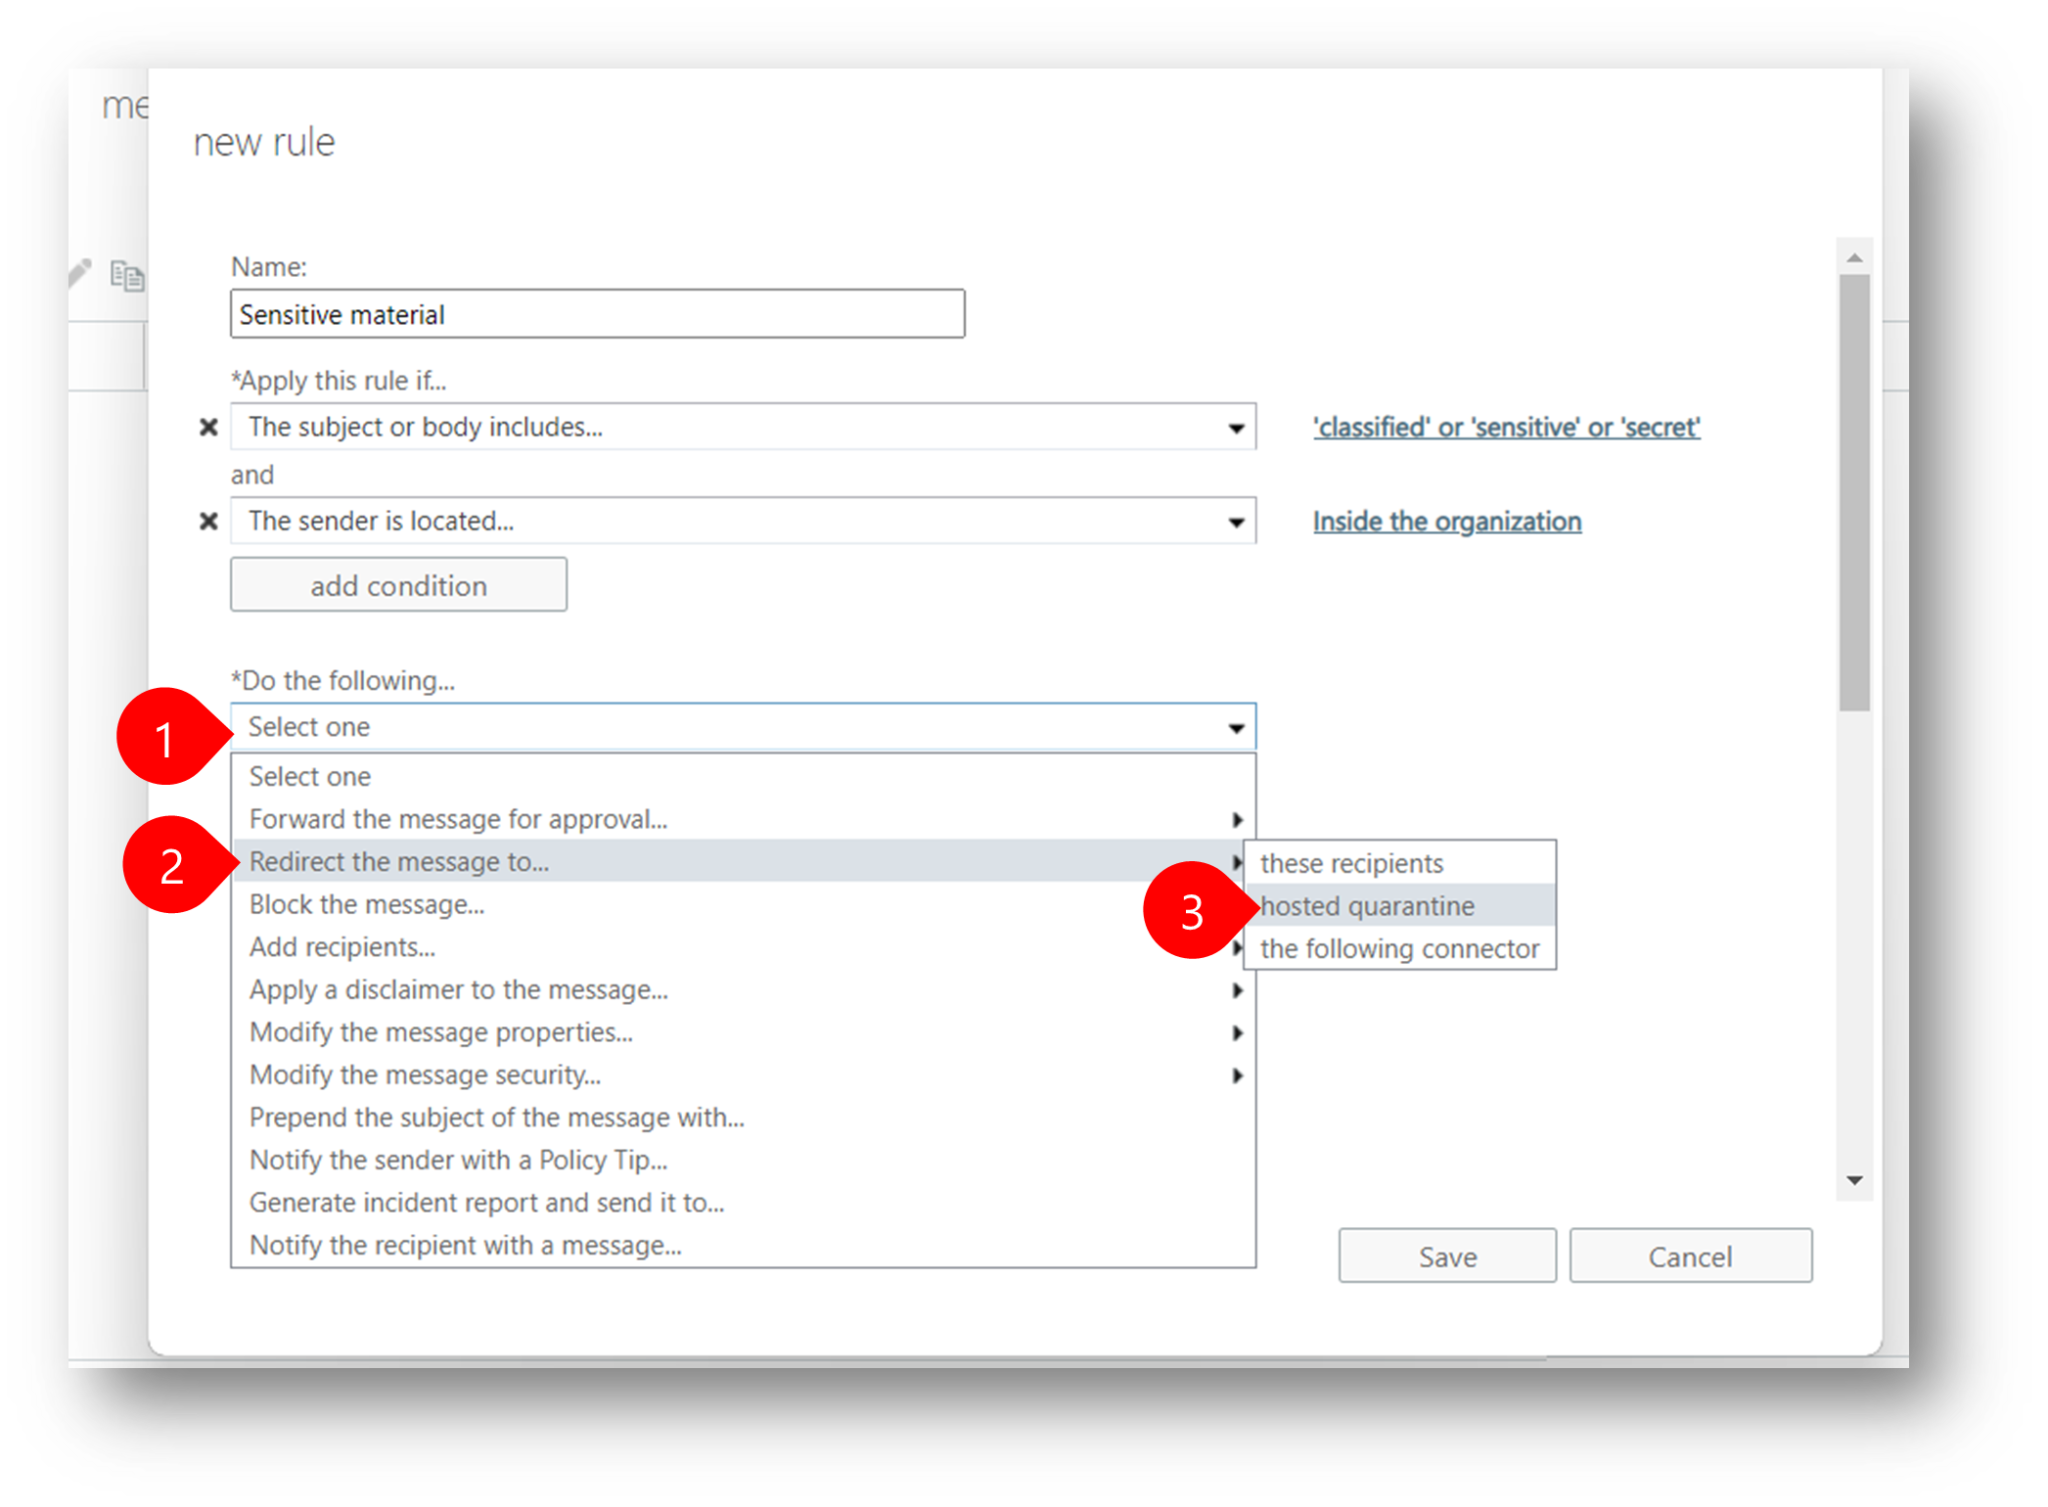Choose 'the following connector' option
The width and height of the screenshot is (2048, 1507).
click(1399, 948)
